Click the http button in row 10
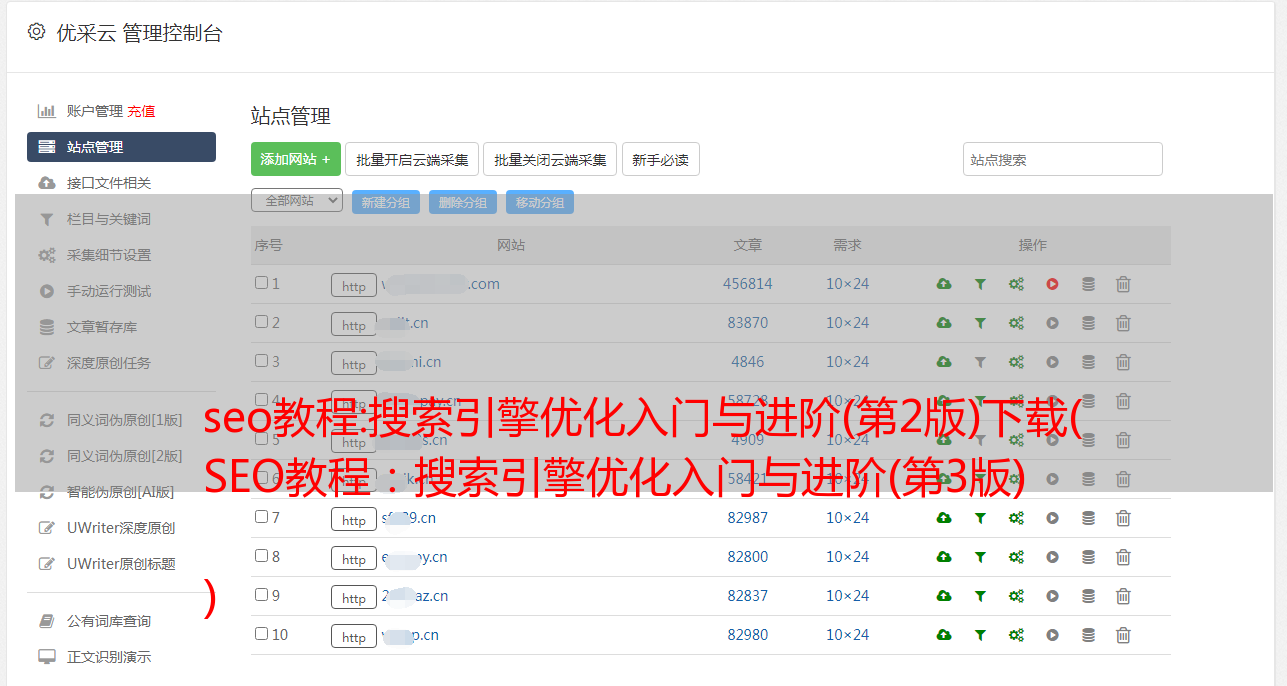This screenshot has height=686, width=1287. click(x=354, y=637)
